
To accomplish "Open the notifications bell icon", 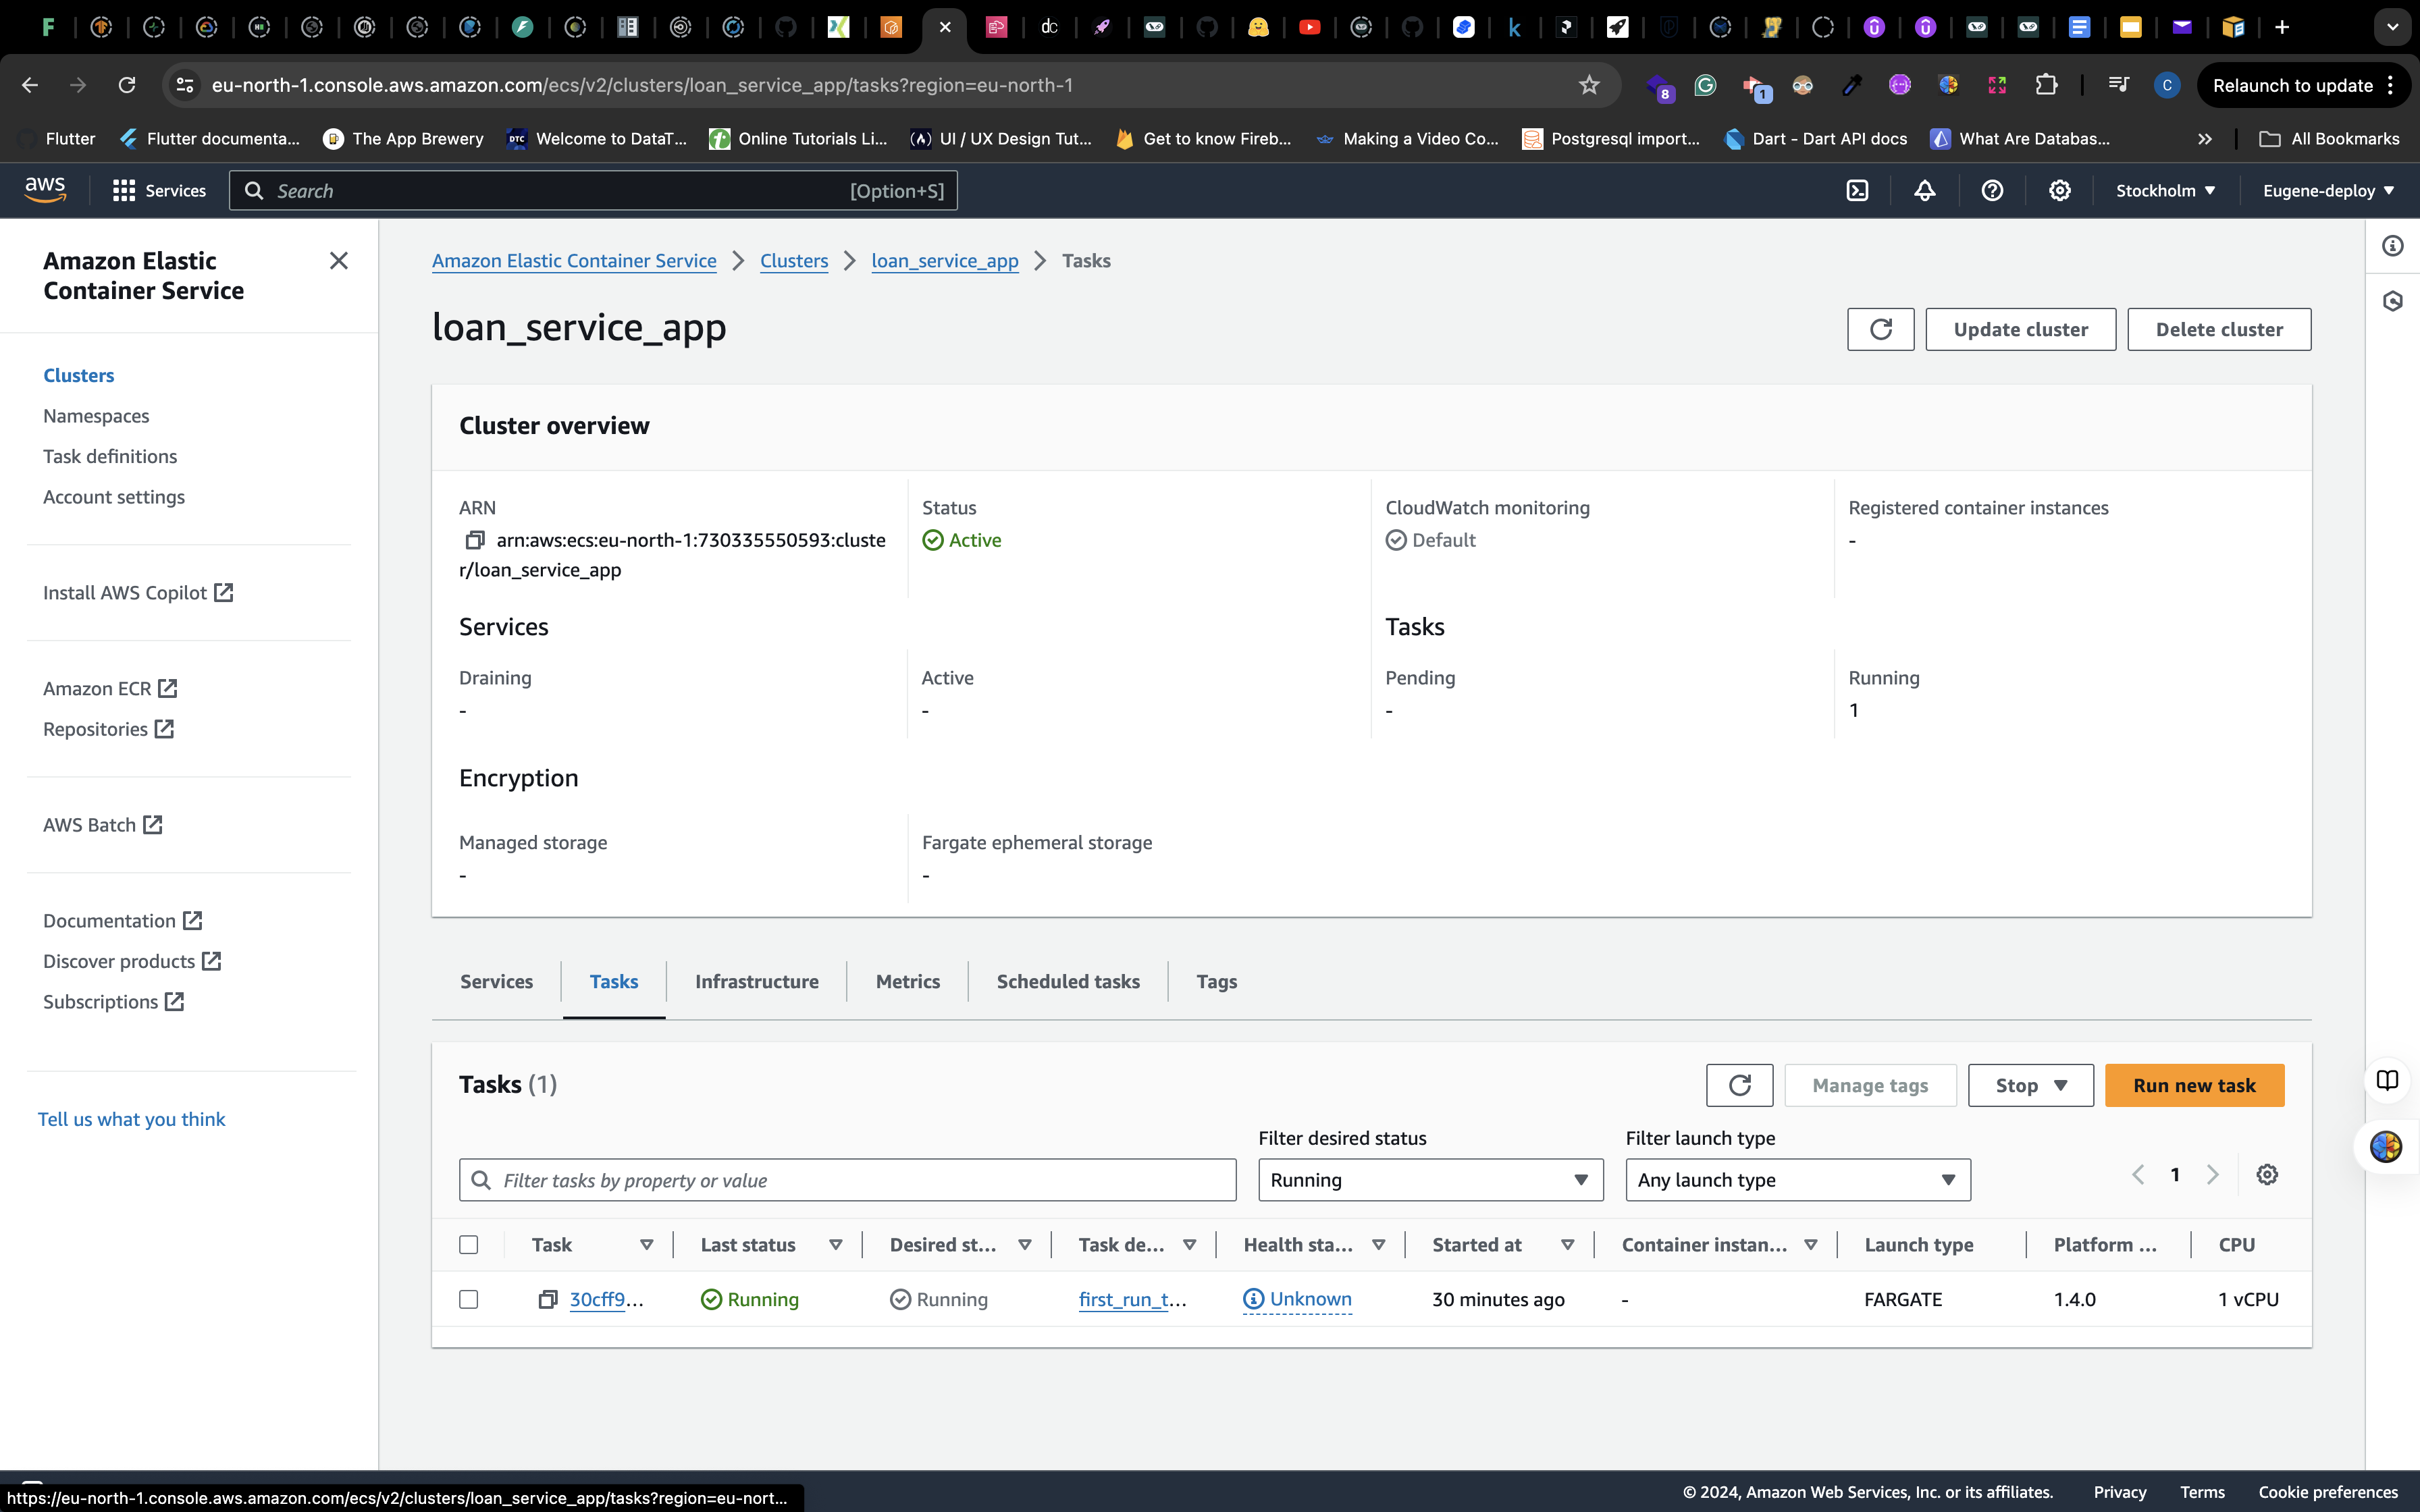I will tap(1924, 190).
